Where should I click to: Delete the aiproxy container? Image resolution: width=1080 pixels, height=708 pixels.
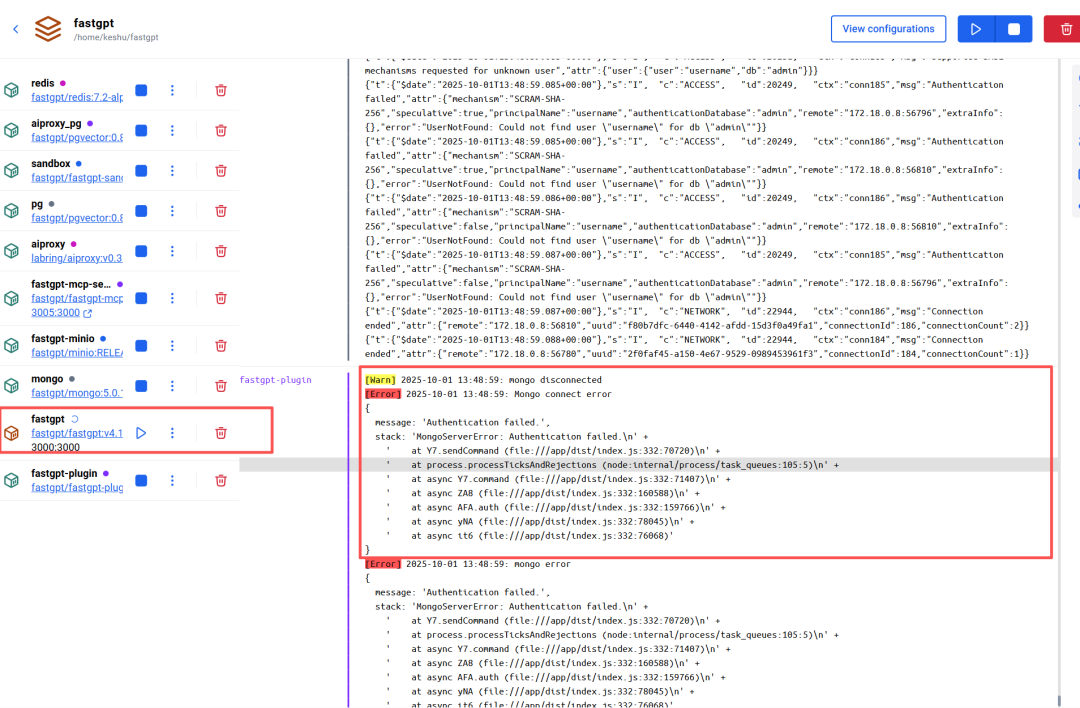click(x=221, y=251)
